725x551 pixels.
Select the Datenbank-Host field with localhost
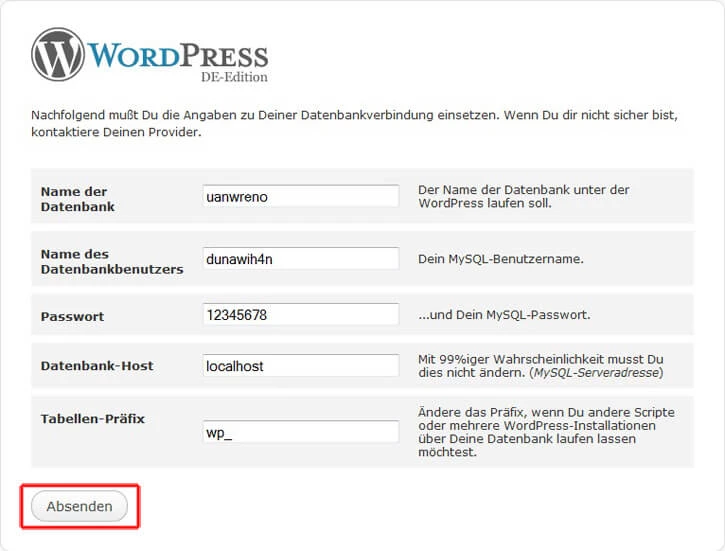[300, 366]
